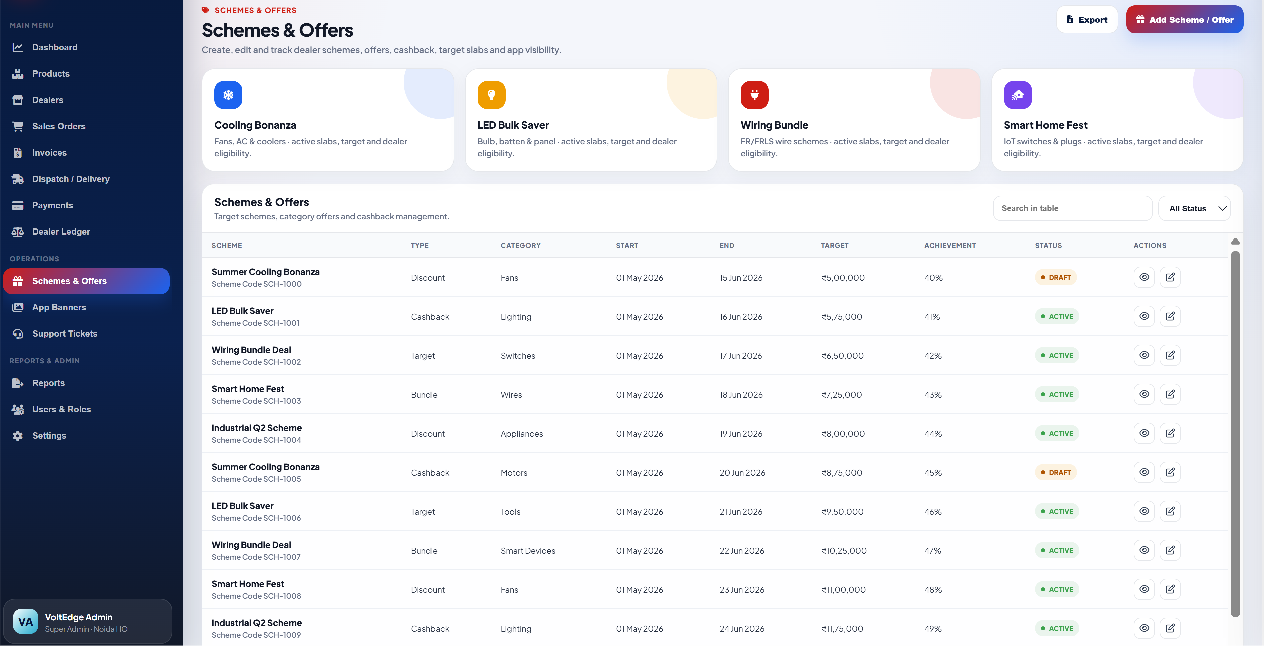The image size is (1264, 646).
Task: Click 'Smart Devices' category cell
Action: click(528, 551)
